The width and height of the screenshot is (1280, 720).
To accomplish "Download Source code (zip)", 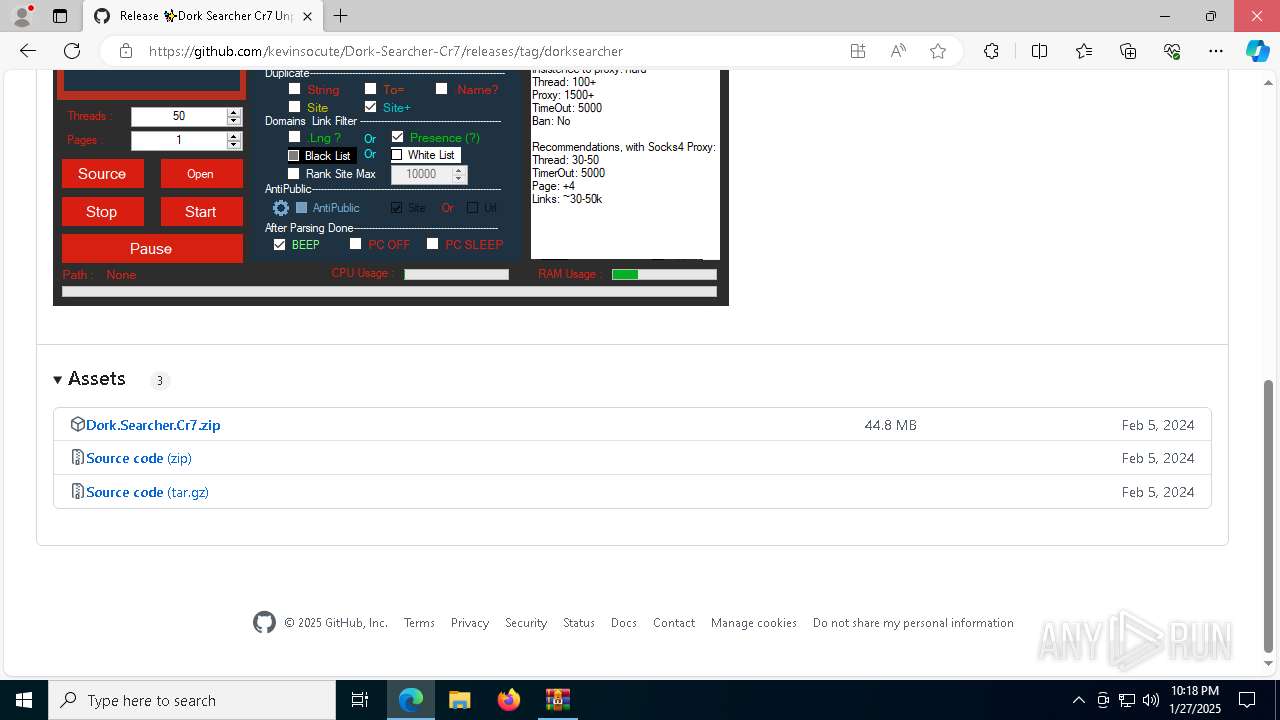I will (139, 458).
